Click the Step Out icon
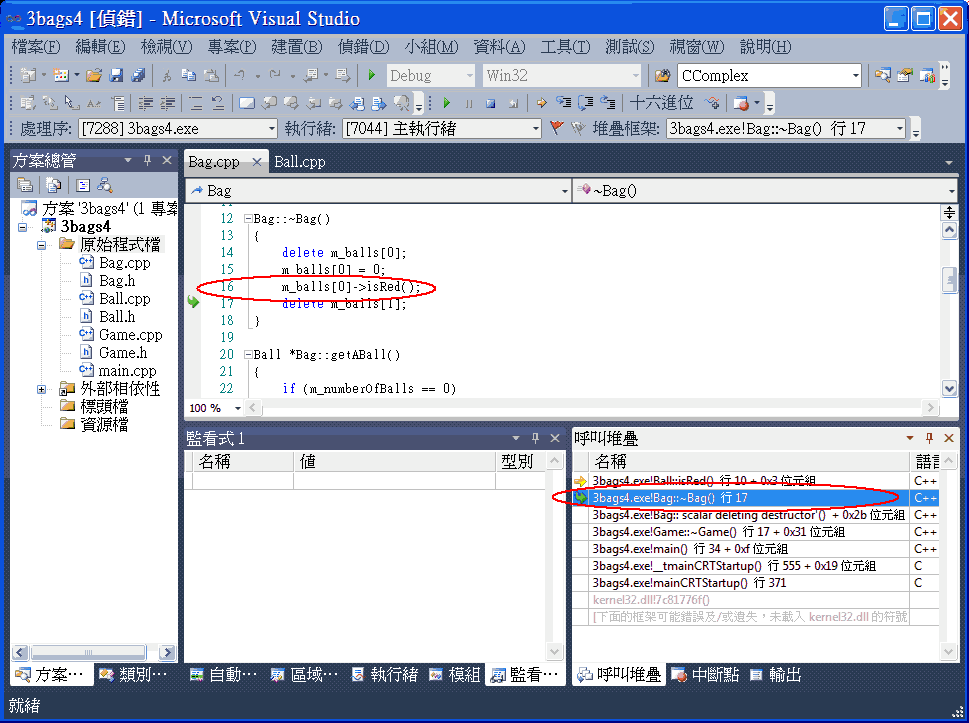 pyautogui.click(x=608, y=103)
